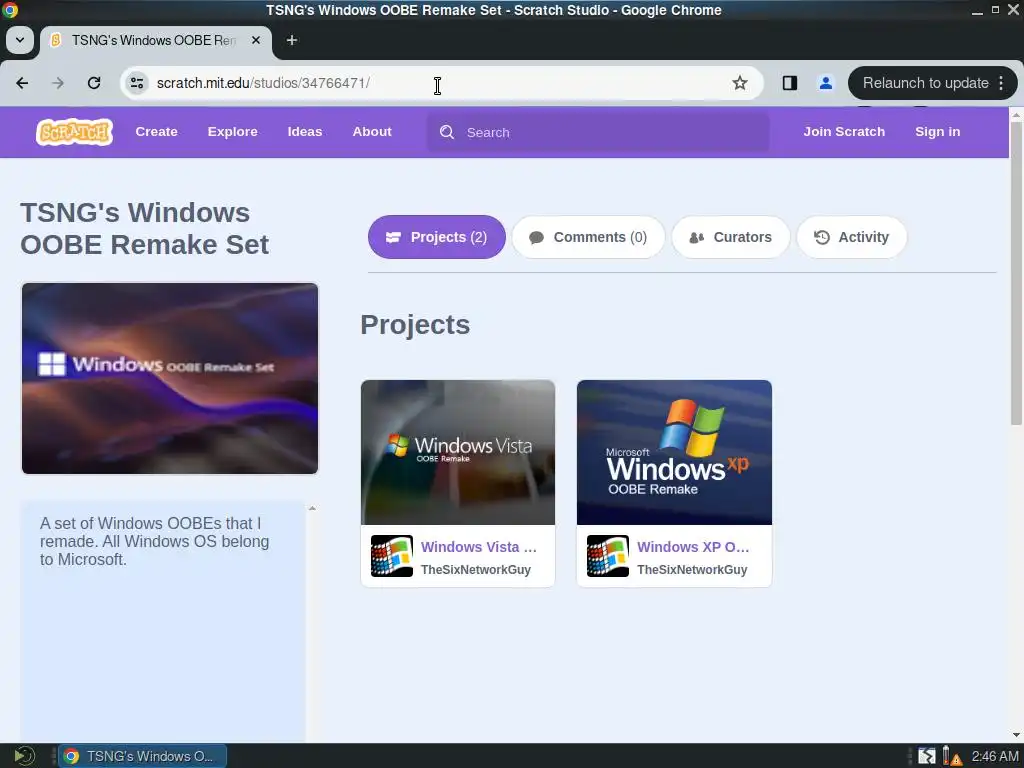The height and width of the screenshot is (768, 1024).
Task: Open site information icon in address bar
Action: click(137, 83)
